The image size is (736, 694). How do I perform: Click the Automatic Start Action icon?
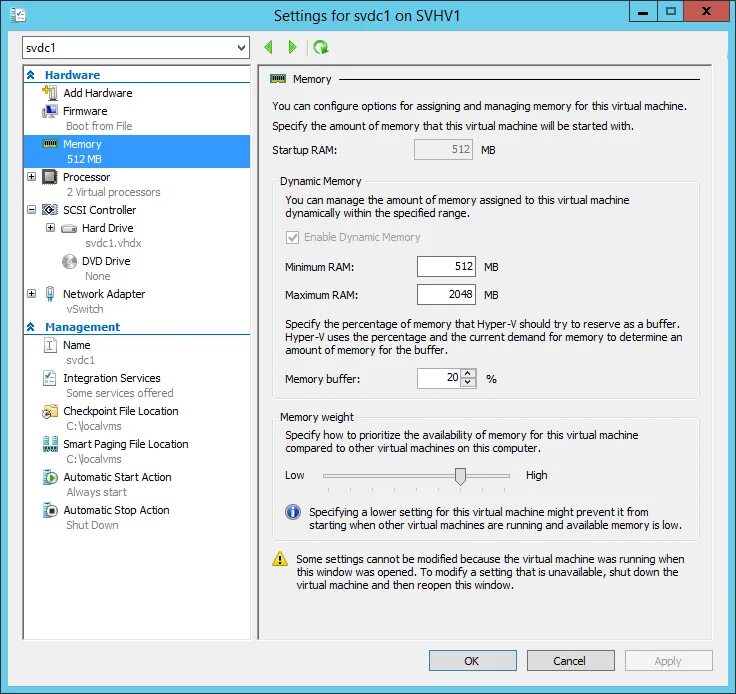pyautogui.click(x=50, y=477)
